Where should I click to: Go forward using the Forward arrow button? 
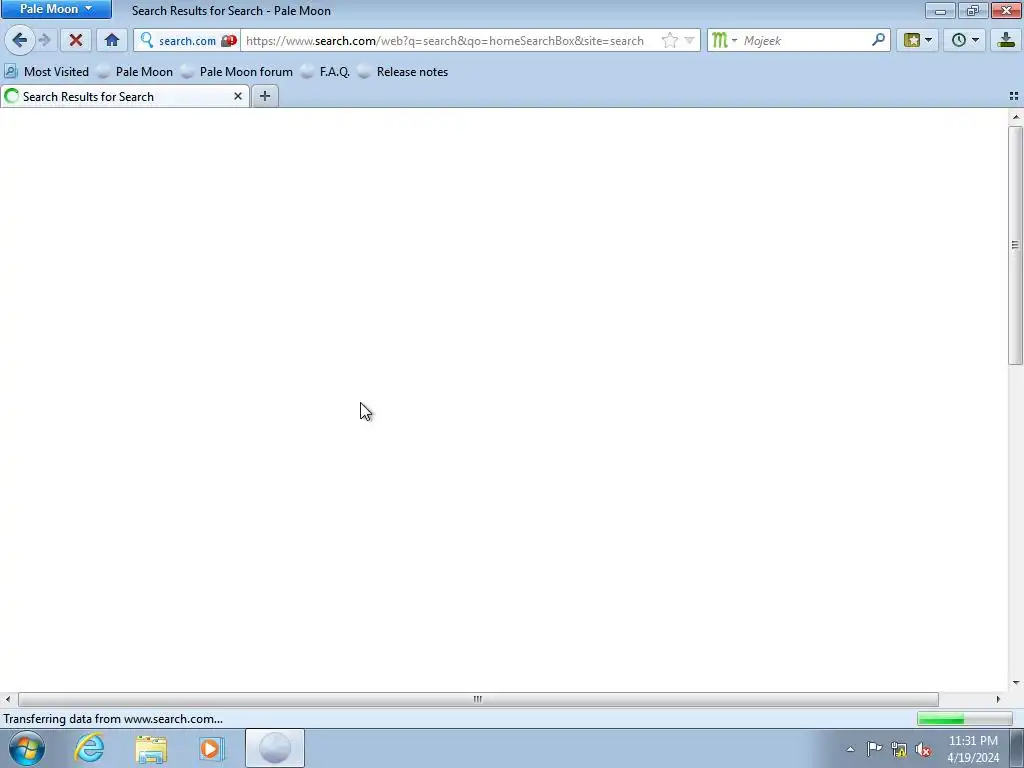click(44, 40)
